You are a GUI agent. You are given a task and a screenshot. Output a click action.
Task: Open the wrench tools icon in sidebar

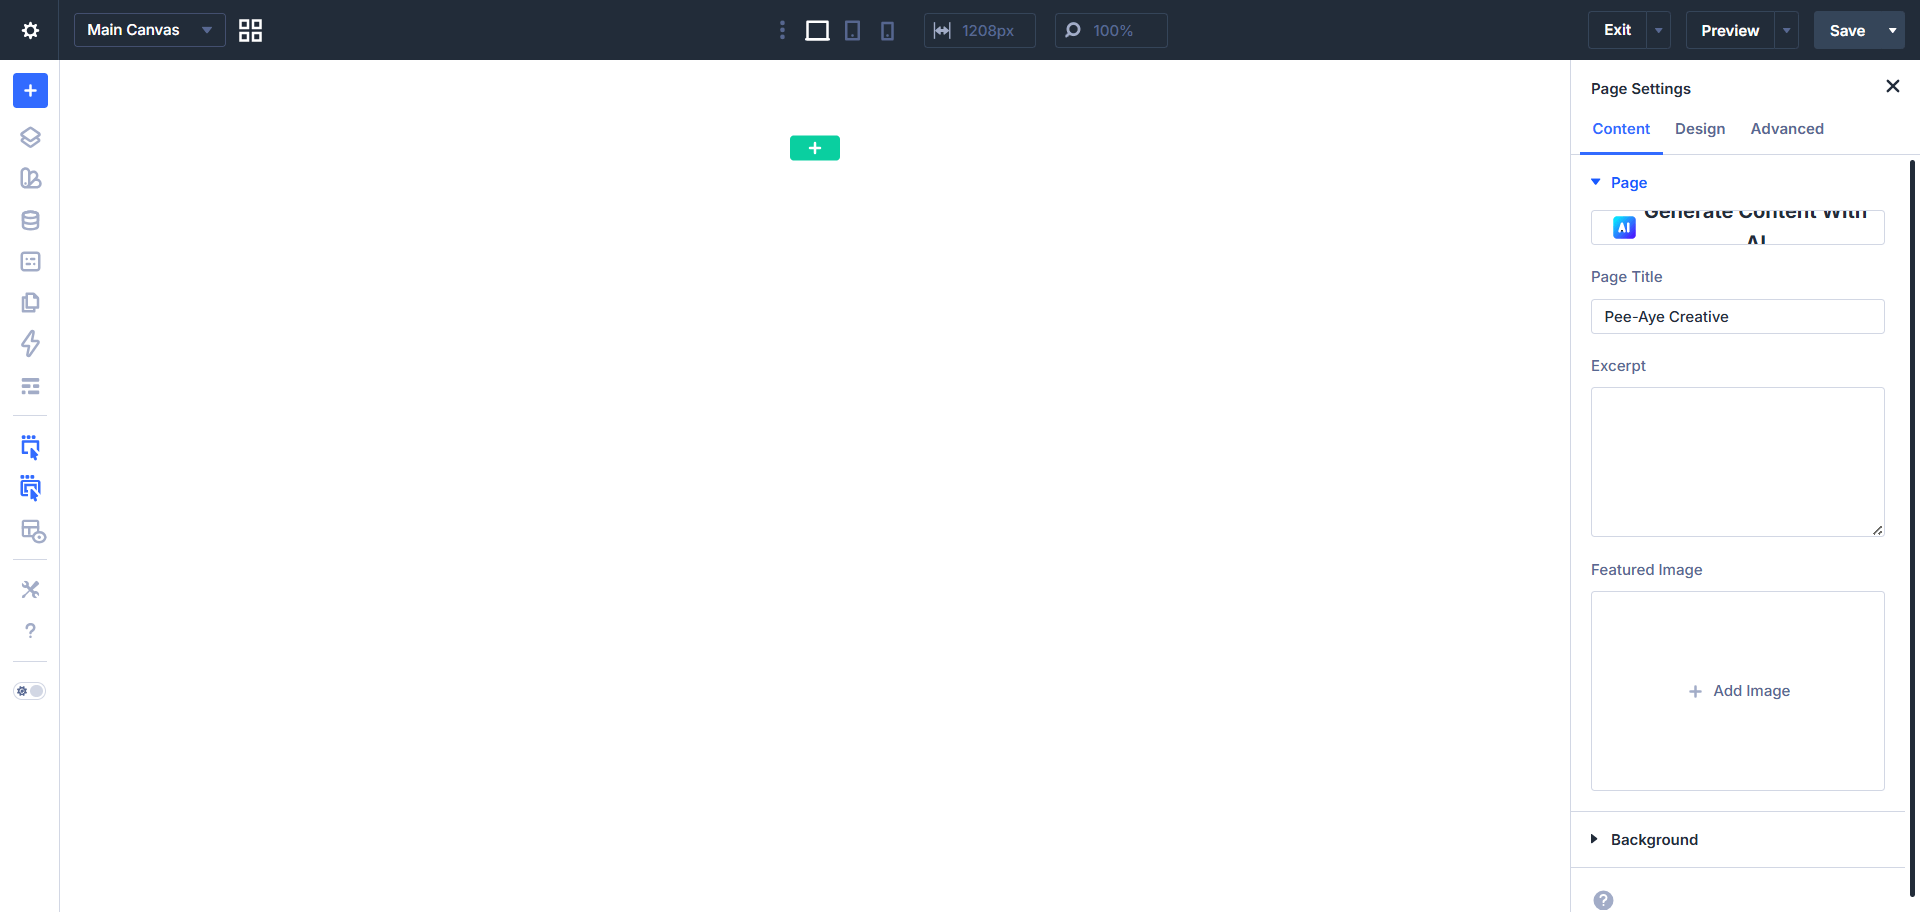pos(30,590)
